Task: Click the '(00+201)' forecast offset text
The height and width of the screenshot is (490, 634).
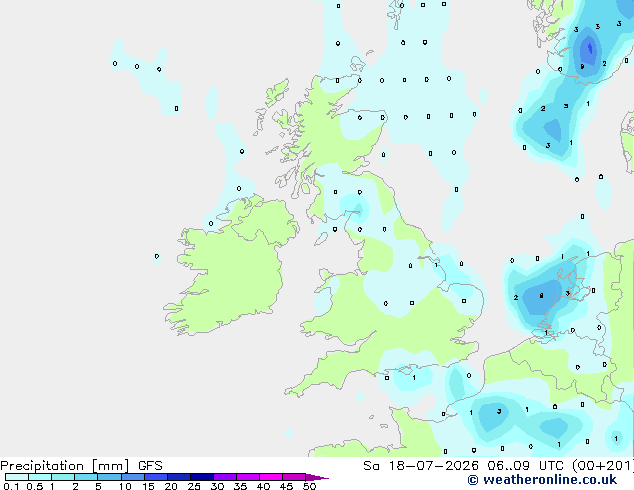Action: 603,466
